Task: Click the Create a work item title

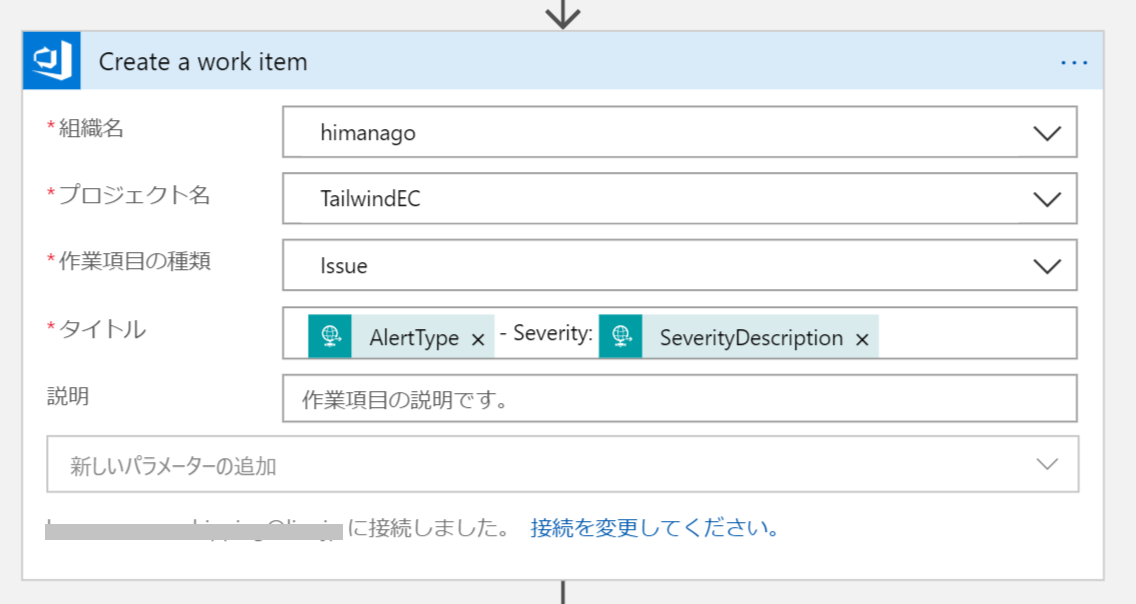Action: pos(203,62)
